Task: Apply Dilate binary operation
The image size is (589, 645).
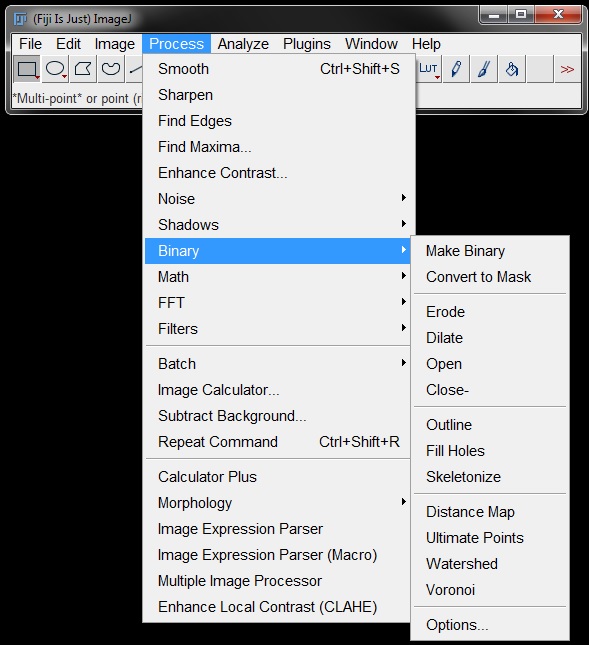Action: [490, 338]
